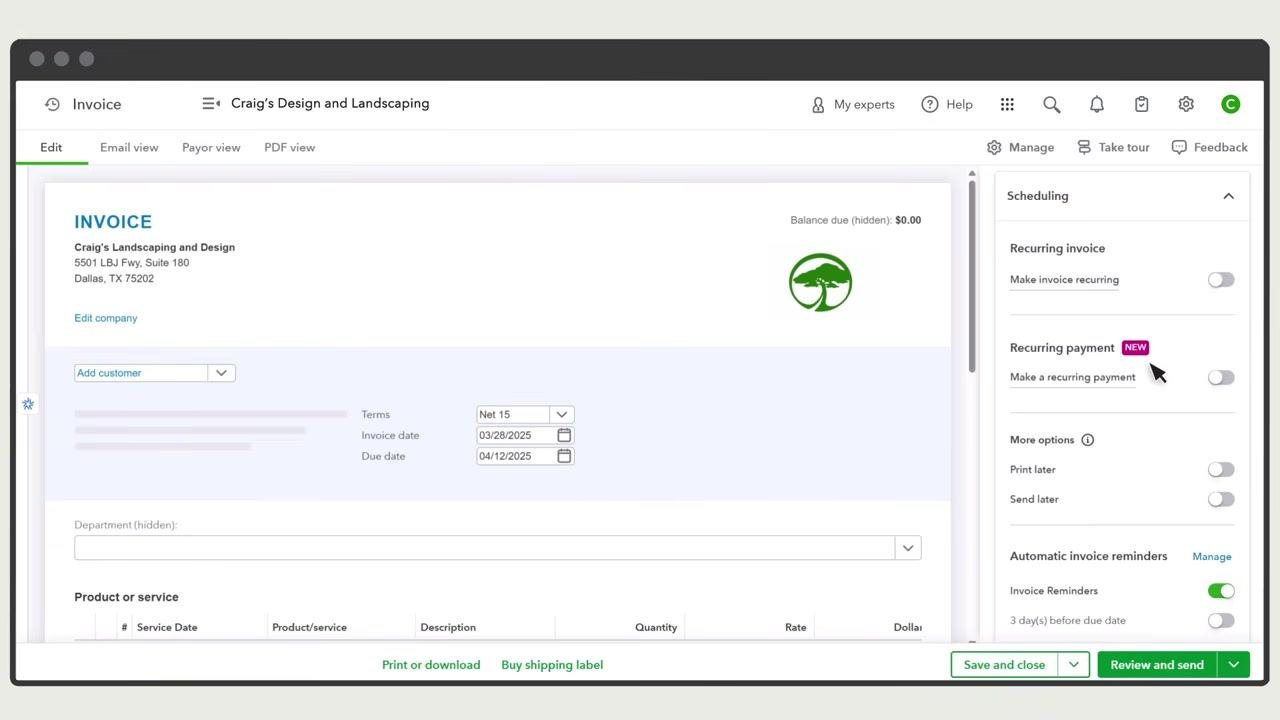The image size is (1280, 720).
Task: Toggle Make invoice recurring switch
Action: (1221, 280)
